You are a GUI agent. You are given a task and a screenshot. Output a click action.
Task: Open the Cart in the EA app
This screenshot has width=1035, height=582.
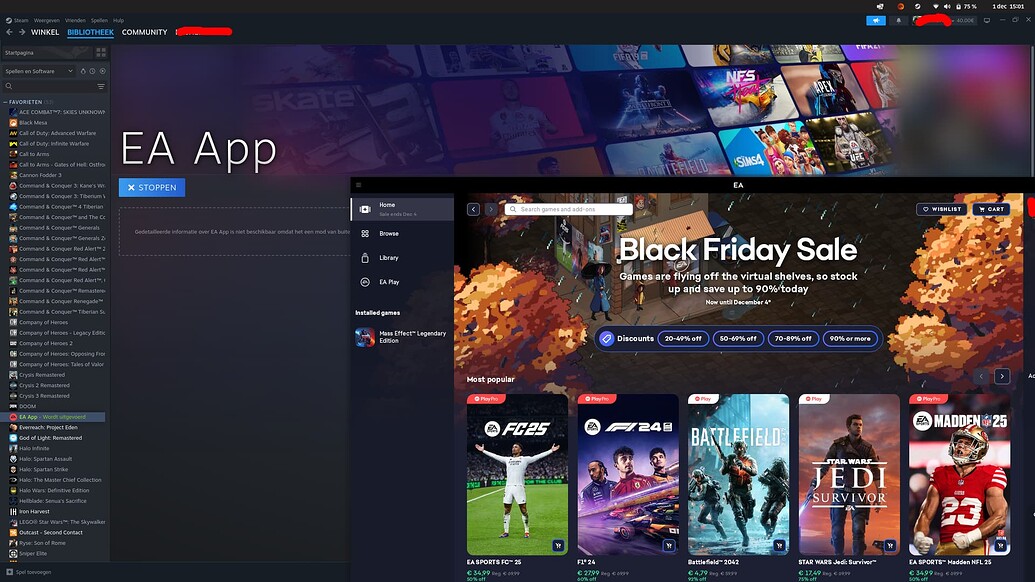(991, 209)
